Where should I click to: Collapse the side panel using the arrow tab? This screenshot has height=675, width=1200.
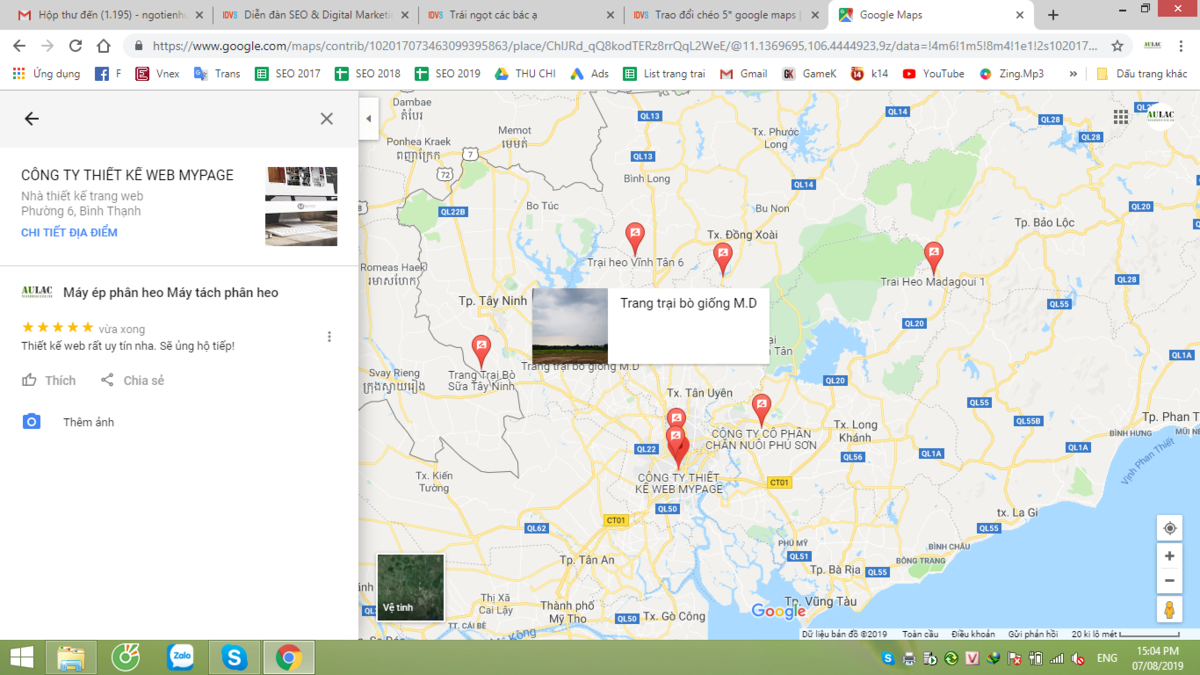pyautogui.click(x=368, y=119)
